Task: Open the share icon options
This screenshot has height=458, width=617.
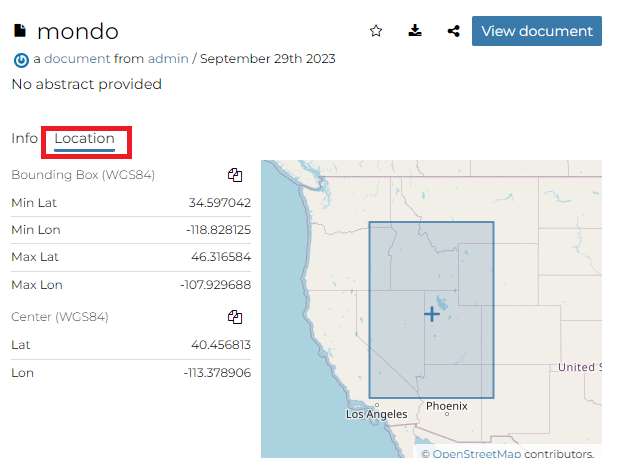Action: (454, 31)
